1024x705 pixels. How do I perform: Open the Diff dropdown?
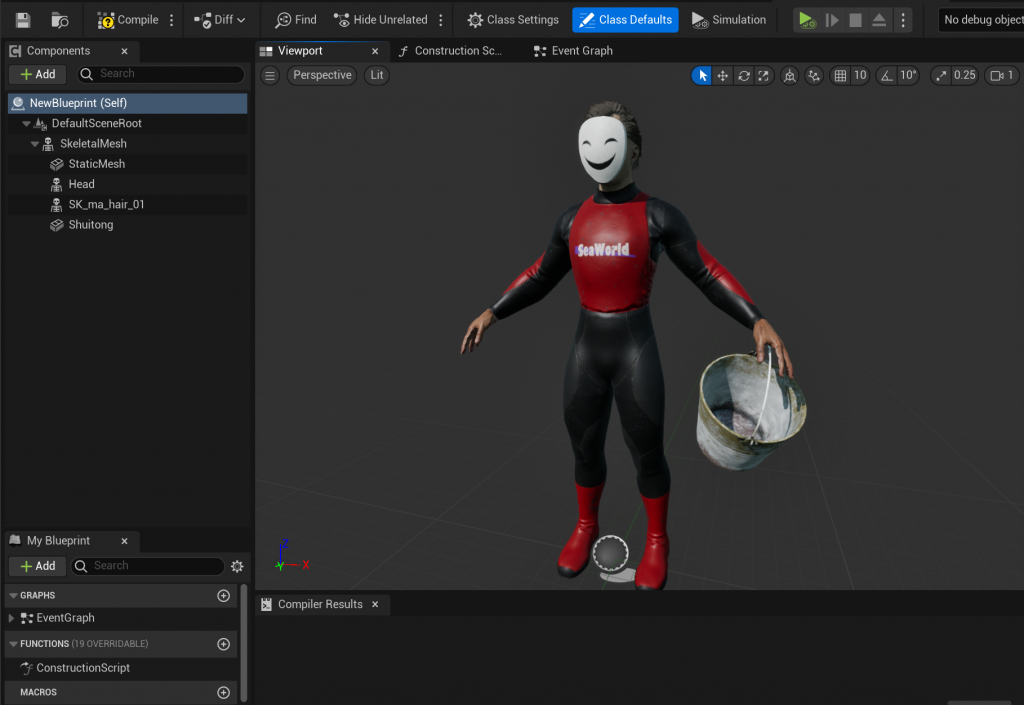pos(219,20)
